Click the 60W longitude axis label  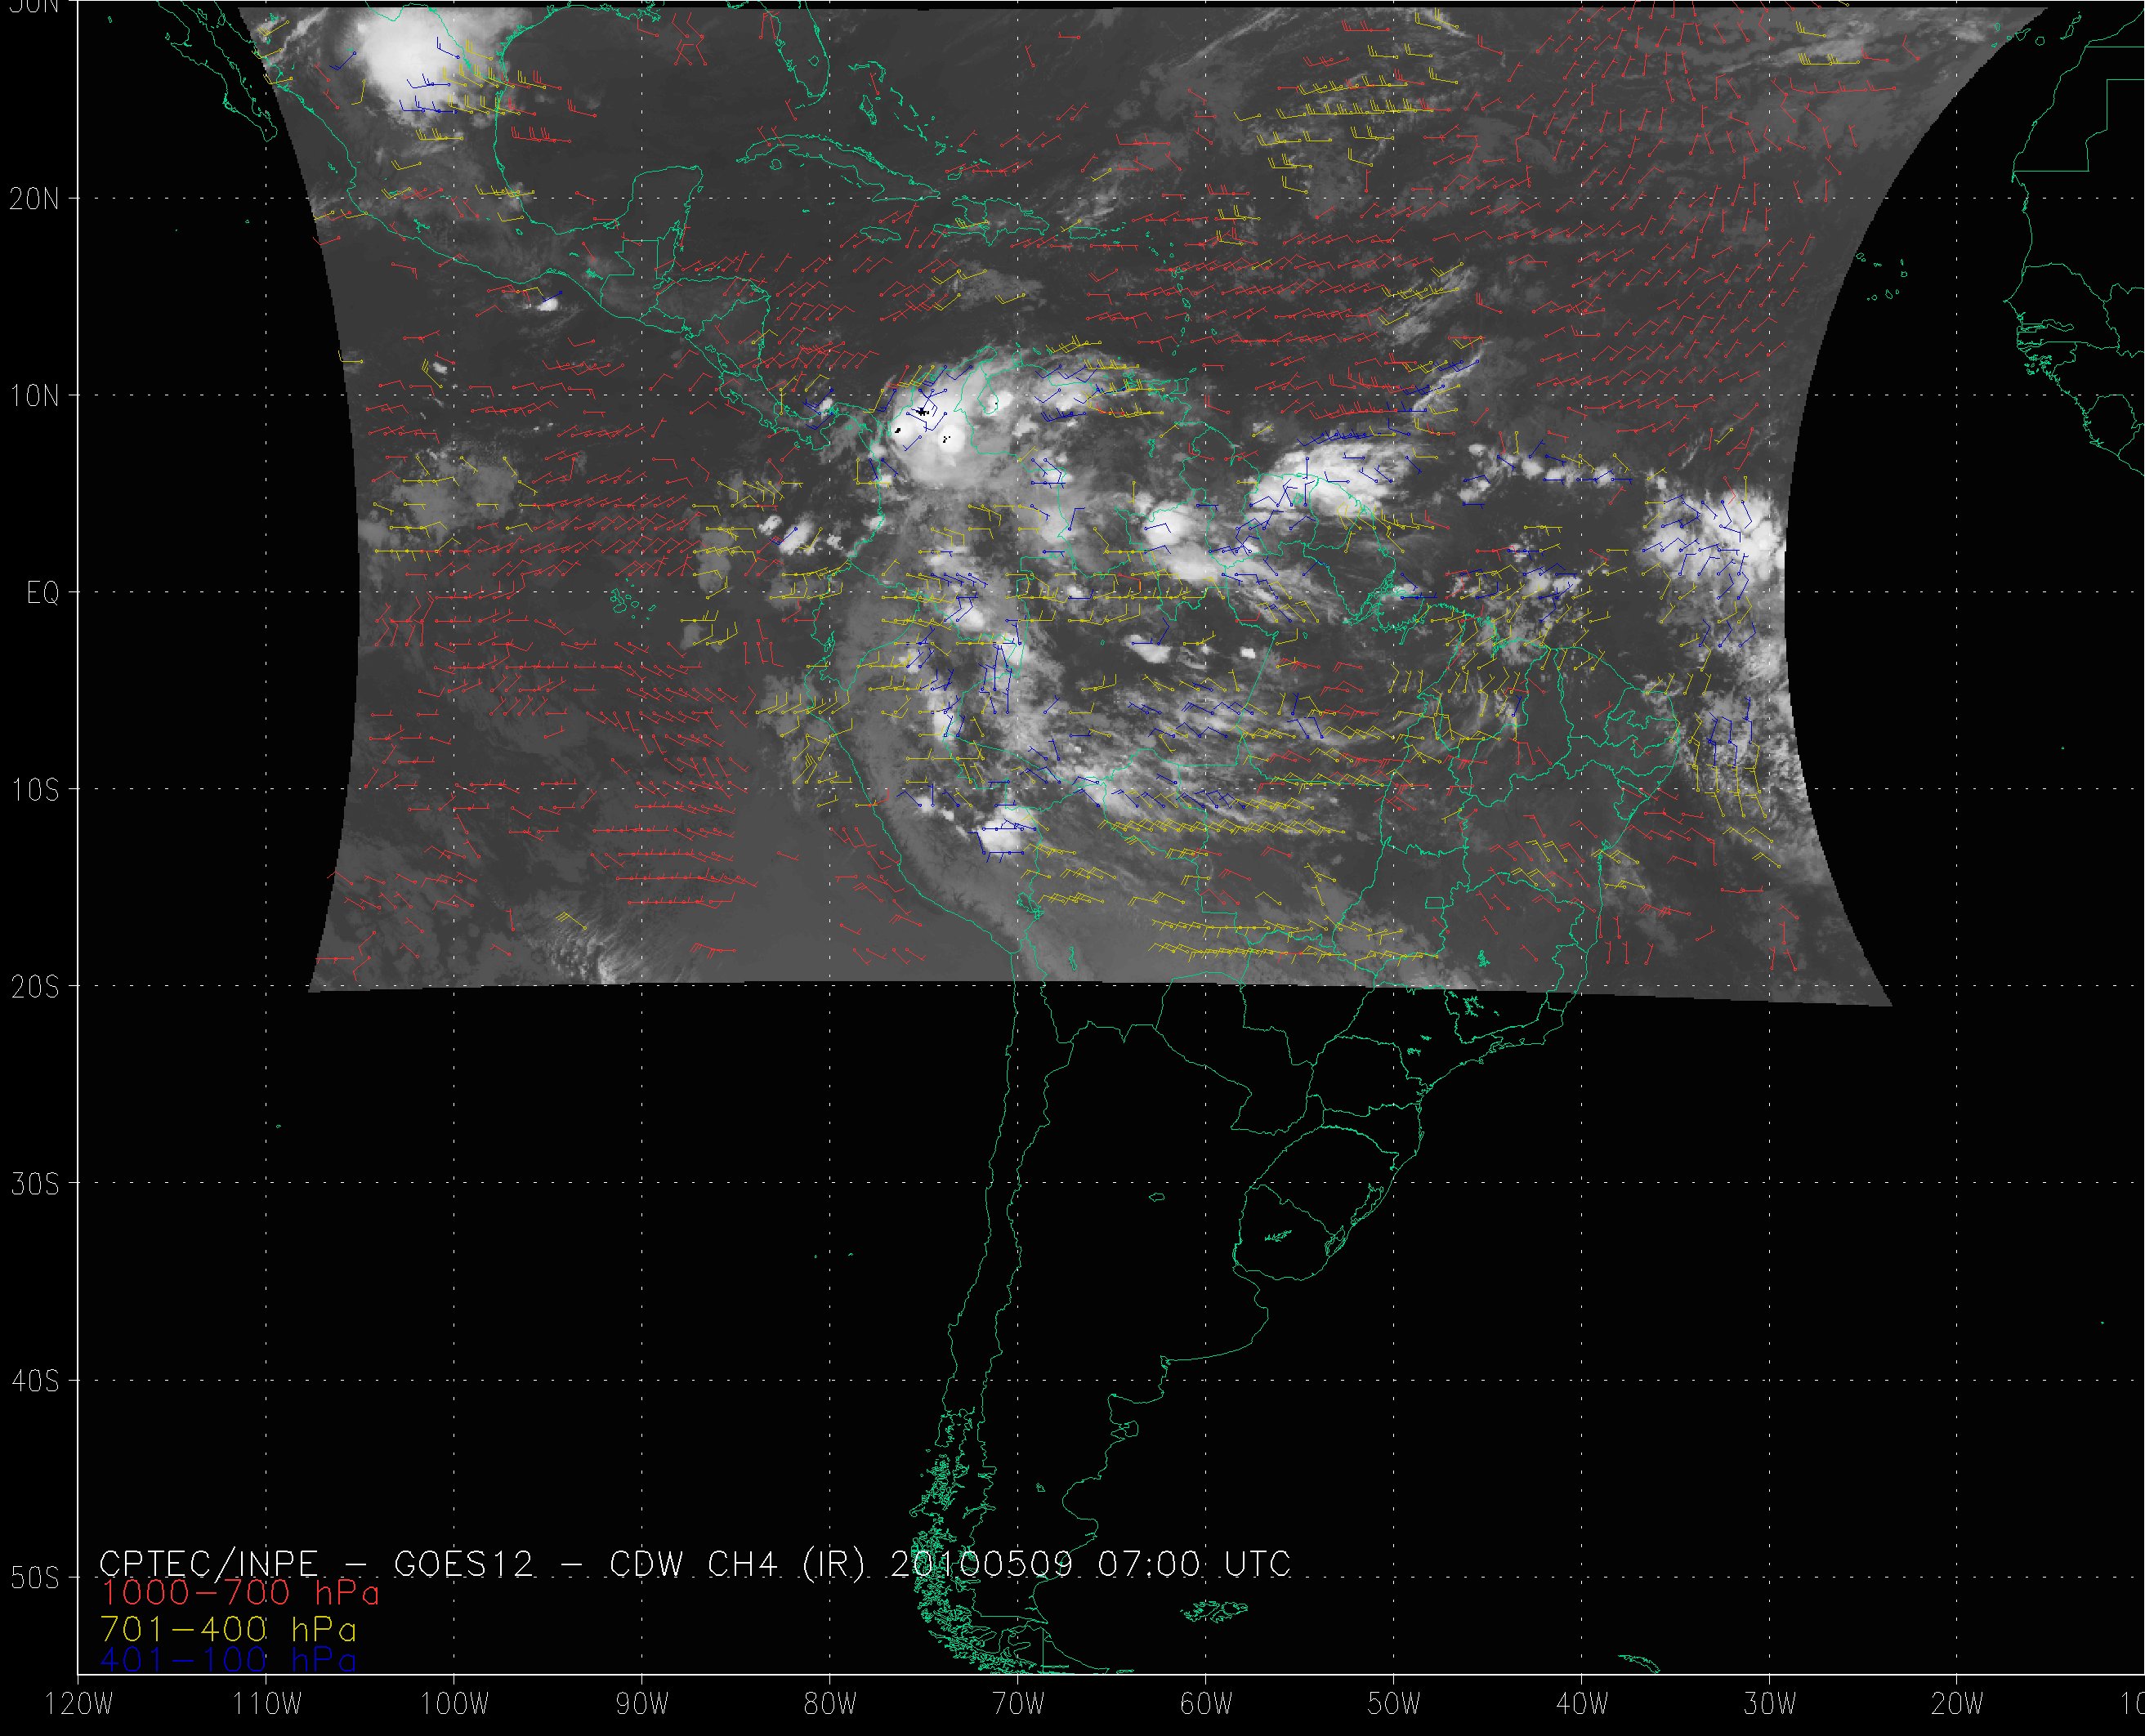coord(1206,1703)
